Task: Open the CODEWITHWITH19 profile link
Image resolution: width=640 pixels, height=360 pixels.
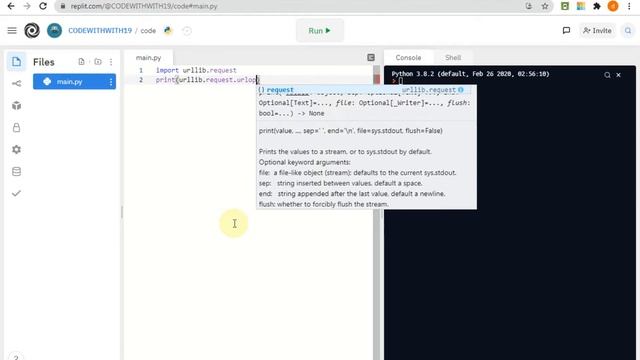Action: click(x=100, y=31)
